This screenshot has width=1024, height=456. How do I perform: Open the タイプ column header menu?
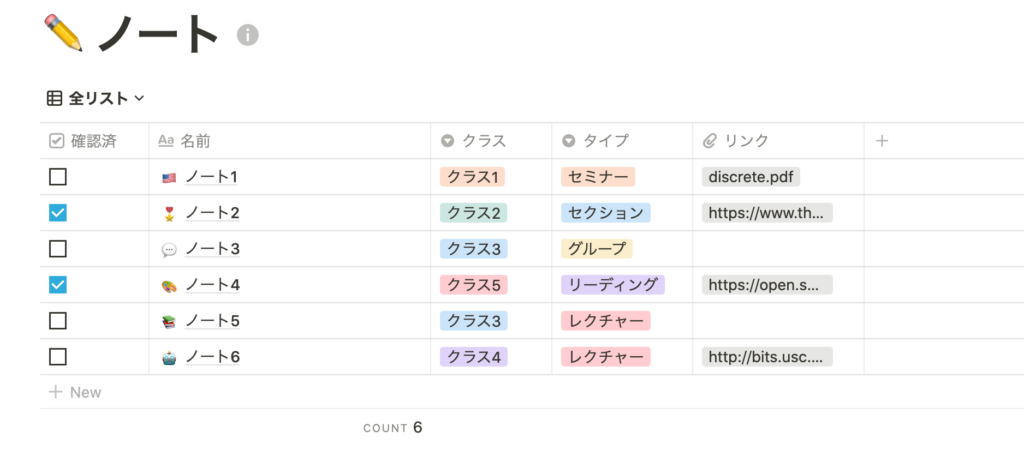[x=622, y=140]
